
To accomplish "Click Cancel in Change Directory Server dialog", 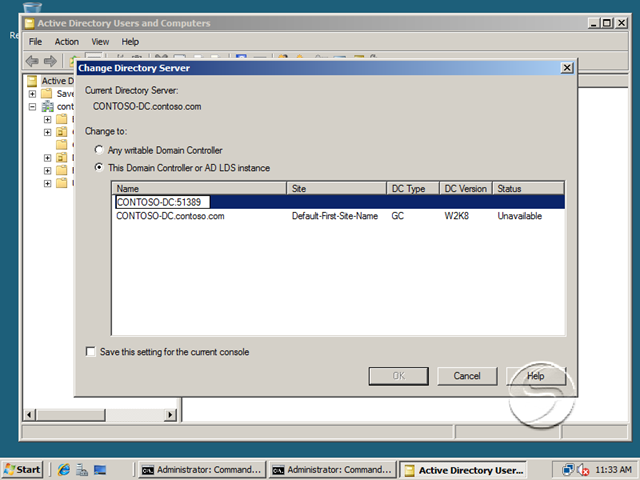I will click(x=467, y=376).
